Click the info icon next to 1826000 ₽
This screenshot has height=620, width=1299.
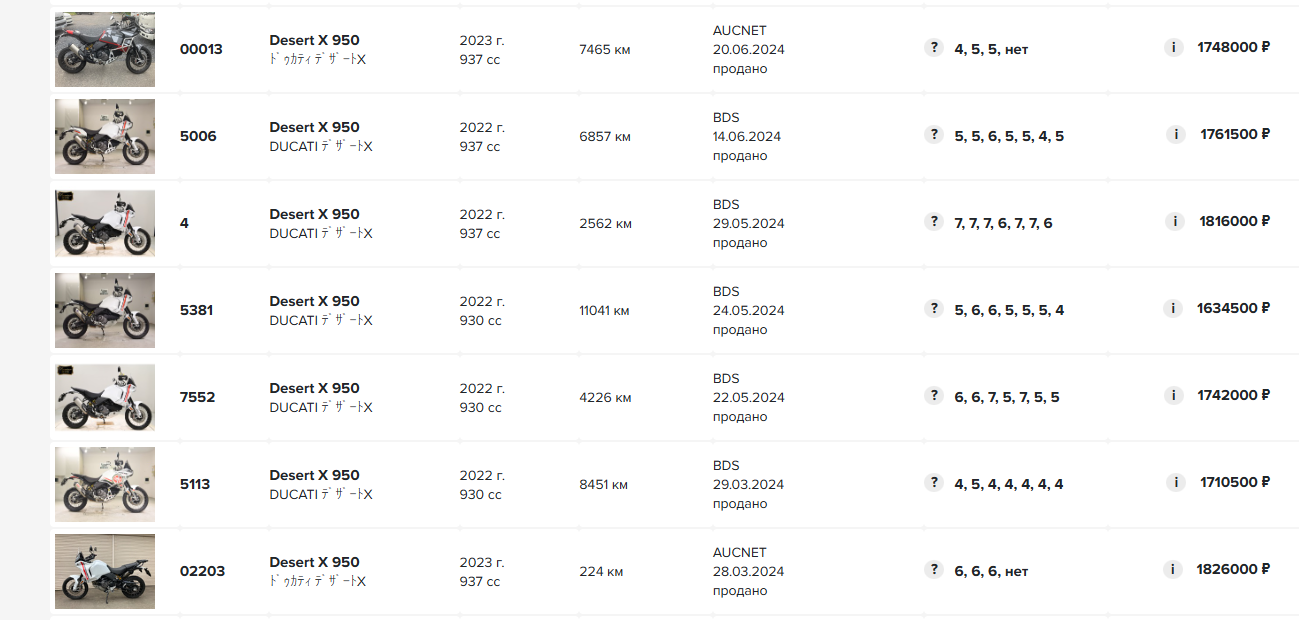[1174, 570]
